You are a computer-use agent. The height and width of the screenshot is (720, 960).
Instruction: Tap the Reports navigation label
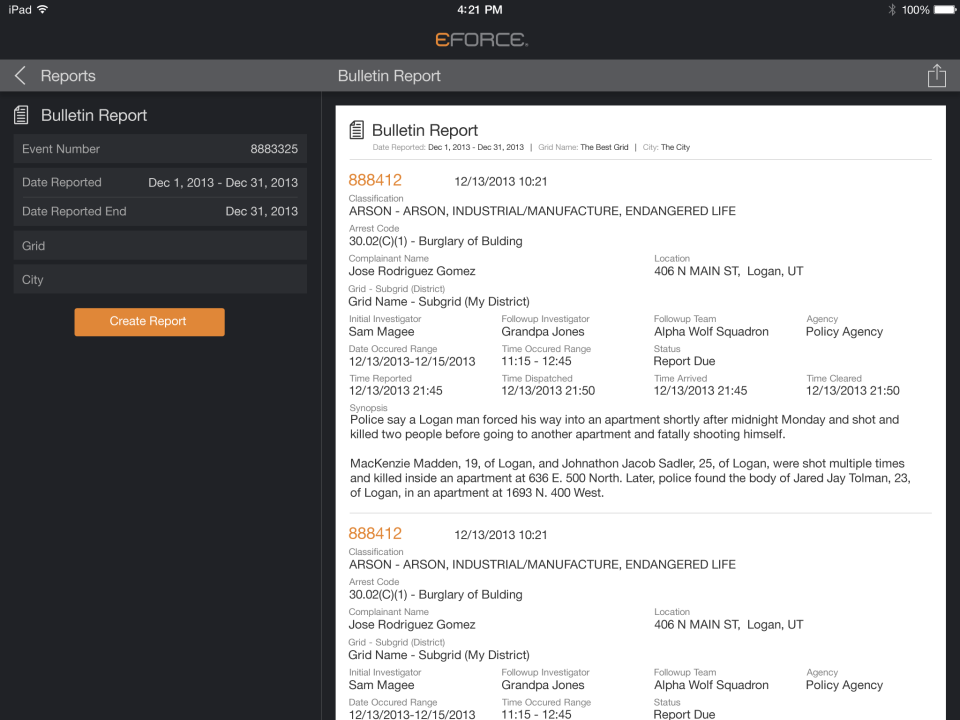point(68,75)
